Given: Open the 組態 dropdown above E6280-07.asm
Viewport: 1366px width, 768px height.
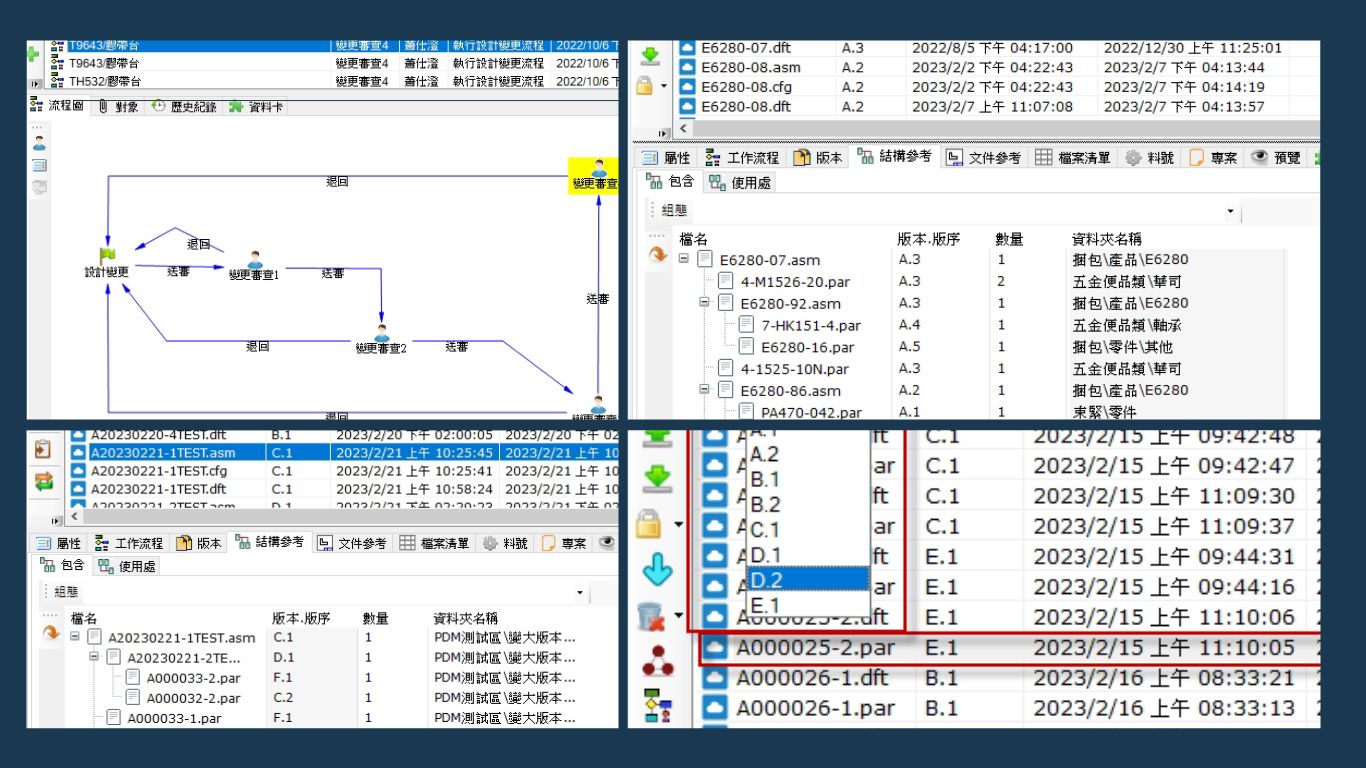Looking at the screenshot, I should click(x=1230, y=211).
